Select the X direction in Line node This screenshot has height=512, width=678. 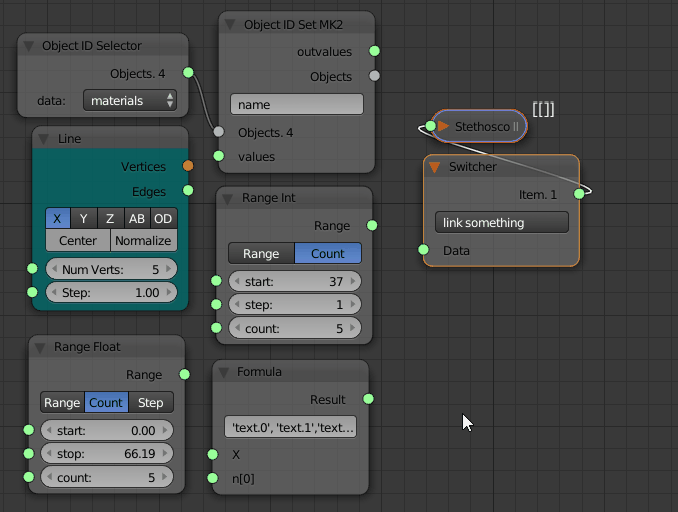click(58, 218)
